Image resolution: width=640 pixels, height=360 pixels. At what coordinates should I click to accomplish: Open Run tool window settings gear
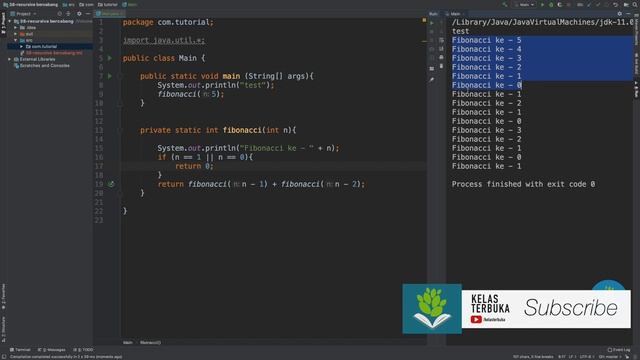click(x=620, y=13)
